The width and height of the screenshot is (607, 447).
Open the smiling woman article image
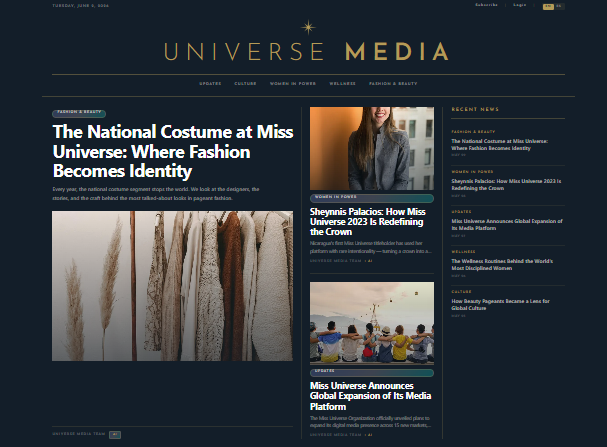click(372, 149)
